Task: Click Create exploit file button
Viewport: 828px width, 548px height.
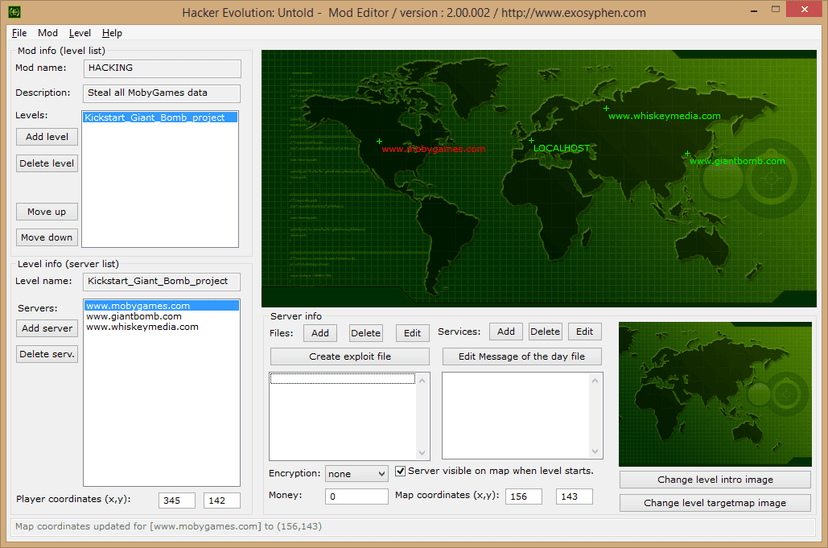Action: point(350,356)
